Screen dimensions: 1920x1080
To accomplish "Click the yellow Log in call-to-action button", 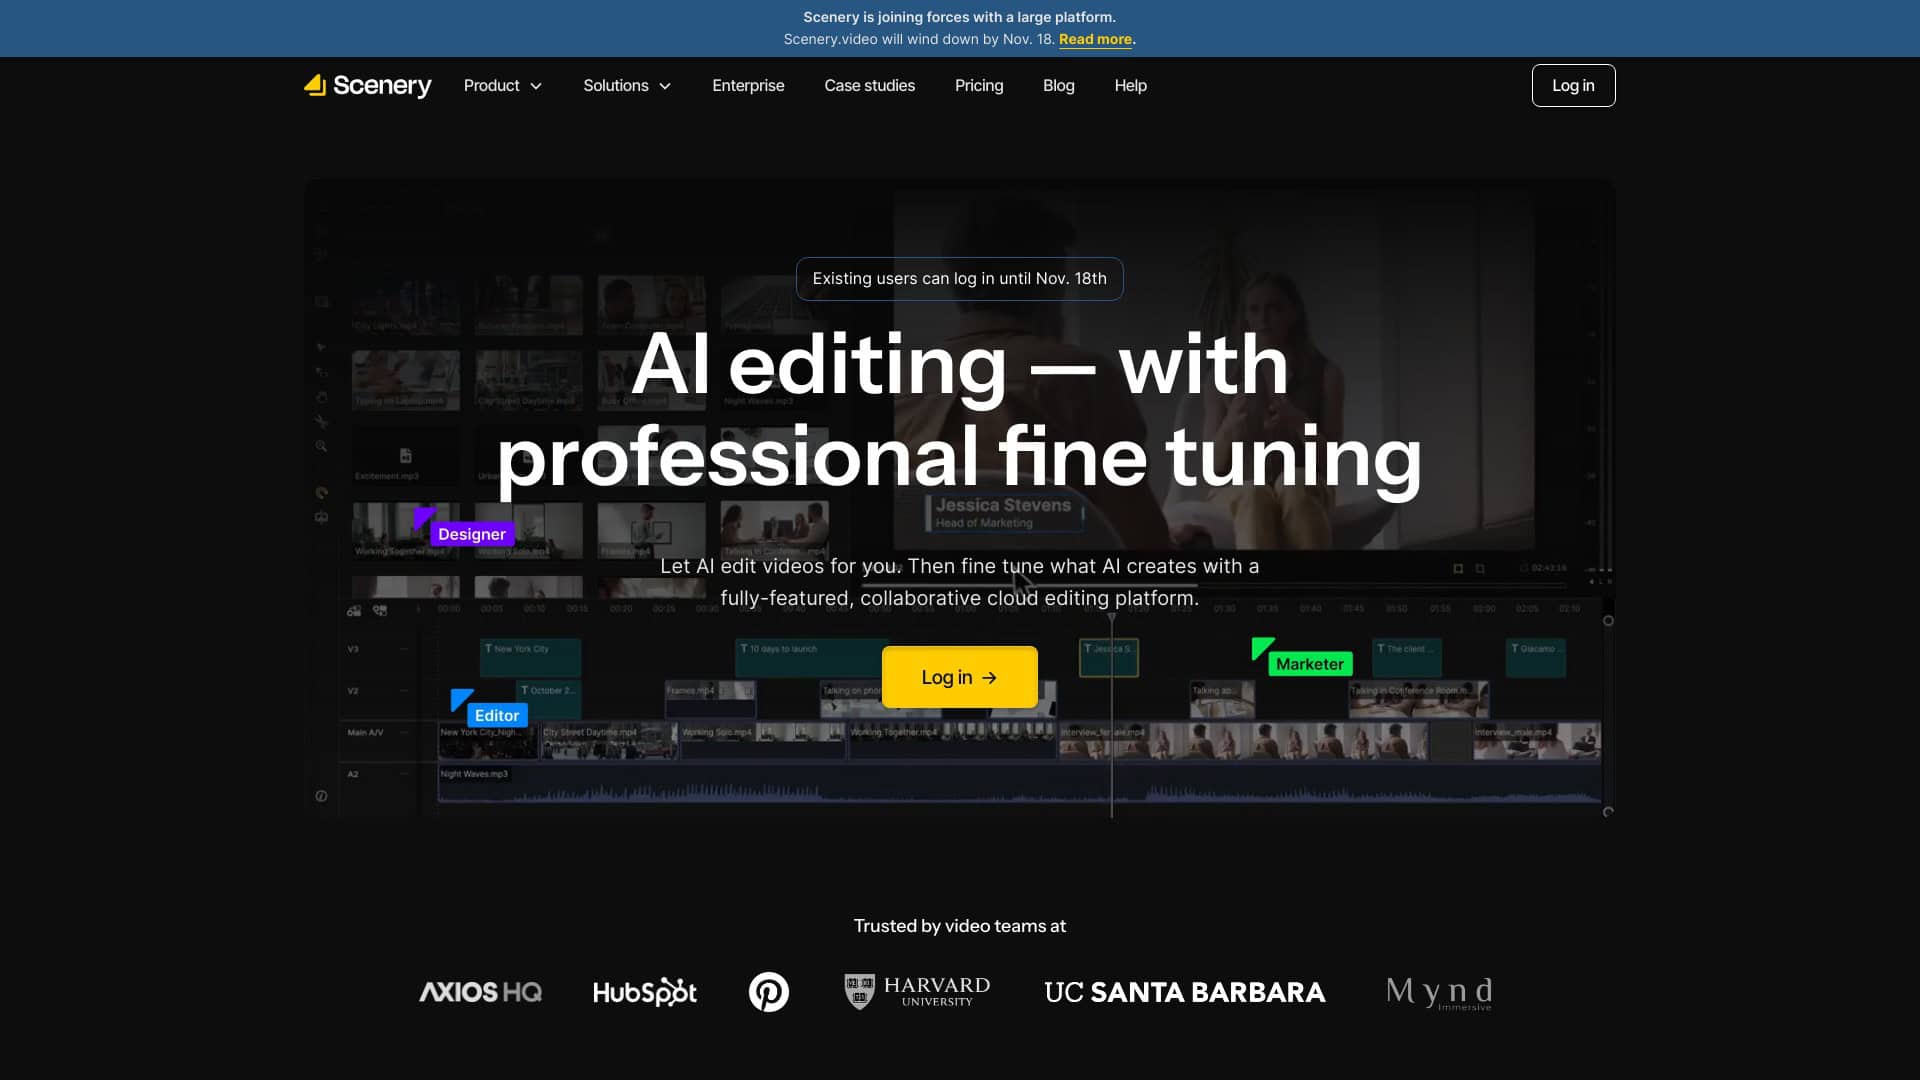I will 959,676.
